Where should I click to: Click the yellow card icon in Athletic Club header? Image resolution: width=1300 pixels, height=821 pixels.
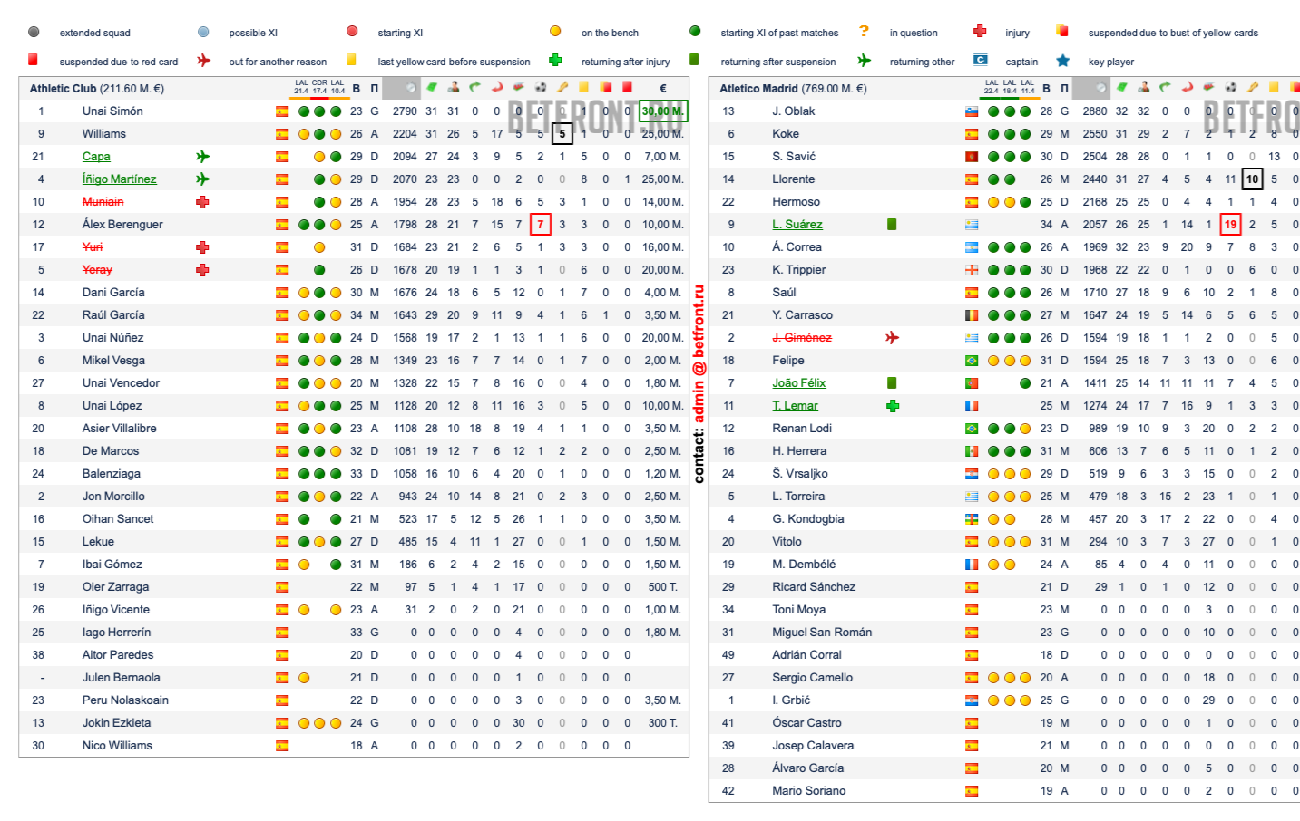click(x=584, y=88)
